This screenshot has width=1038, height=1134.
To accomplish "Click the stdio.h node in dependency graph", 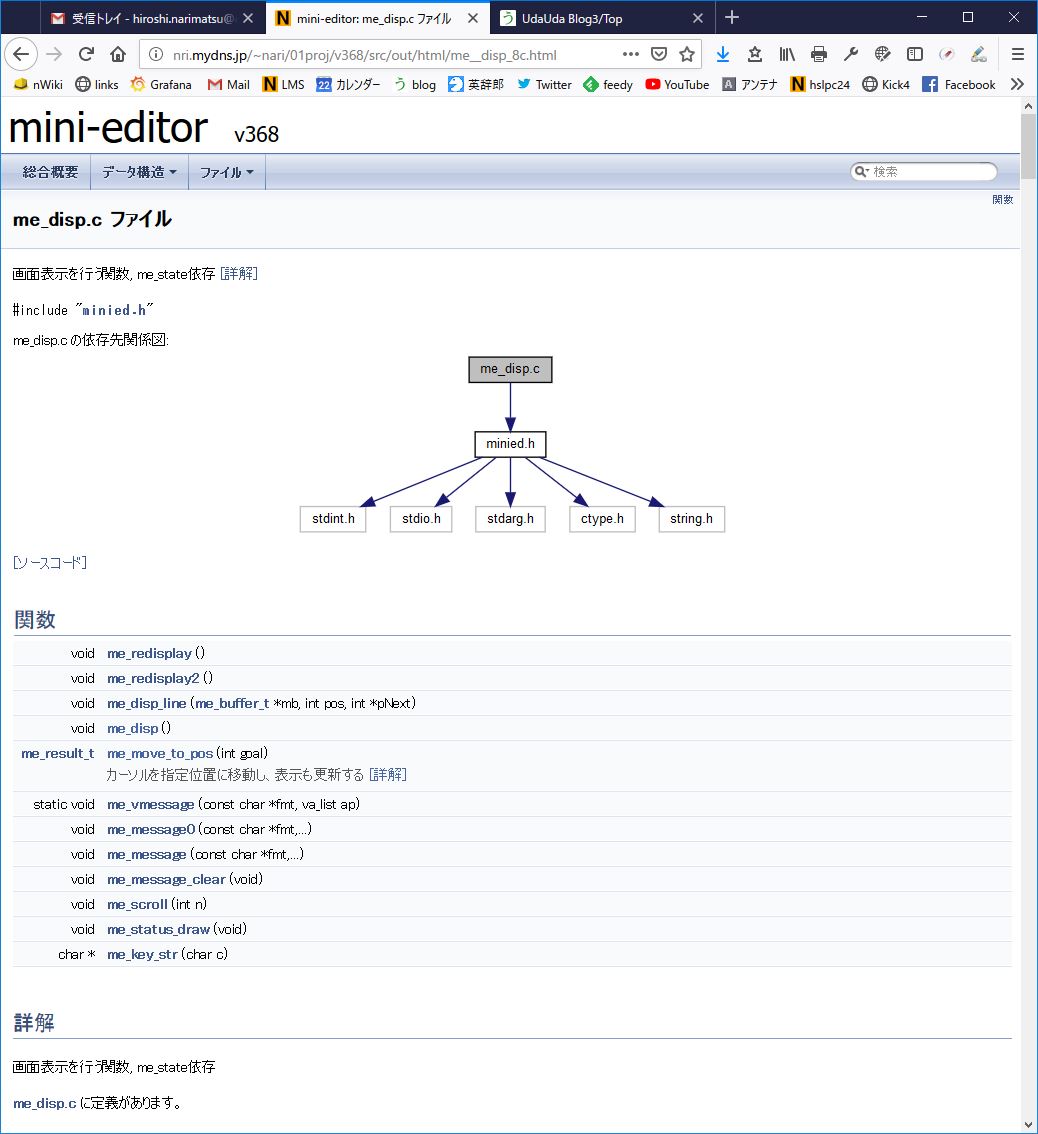I will [x=421, y=519].
